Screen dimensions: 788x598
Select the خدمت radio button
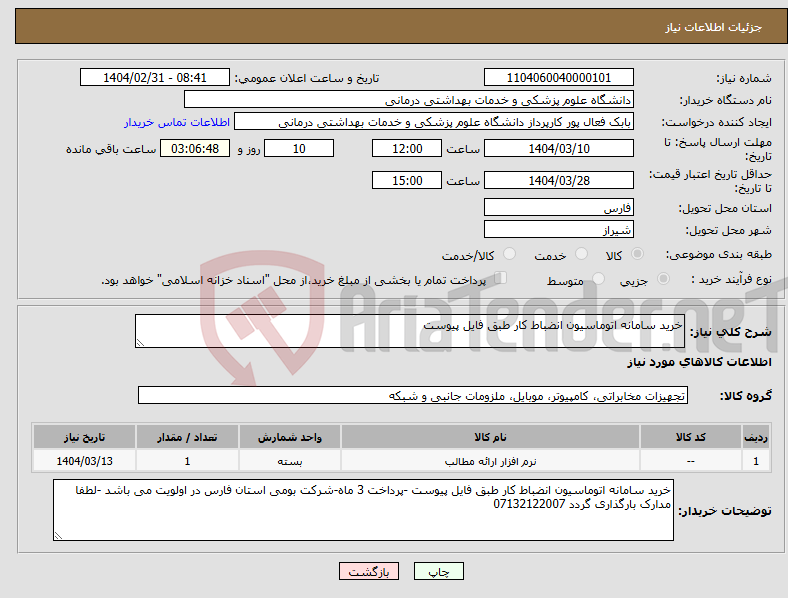pyautogui.click(x=581, y=254)
